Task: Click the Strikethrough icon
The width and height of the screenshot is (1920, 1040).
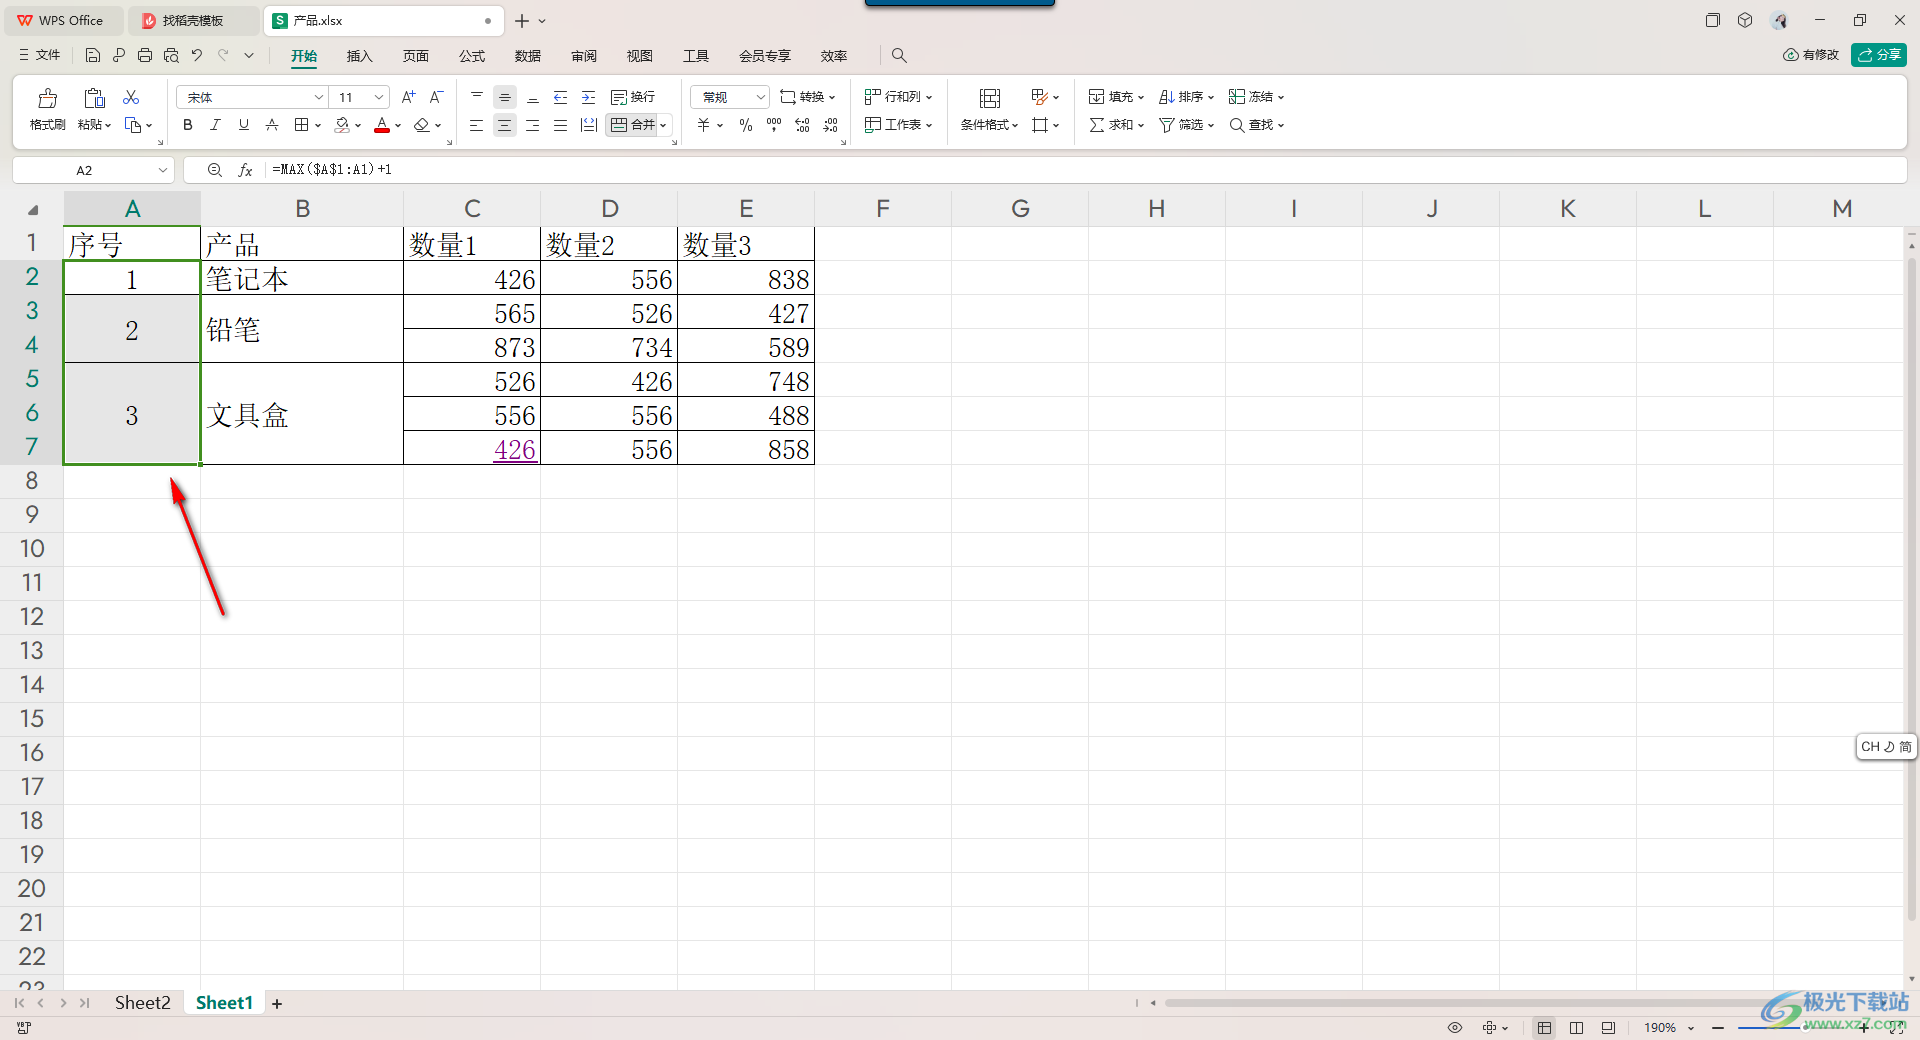Action: pyautogui.click(x=272, y=125)
